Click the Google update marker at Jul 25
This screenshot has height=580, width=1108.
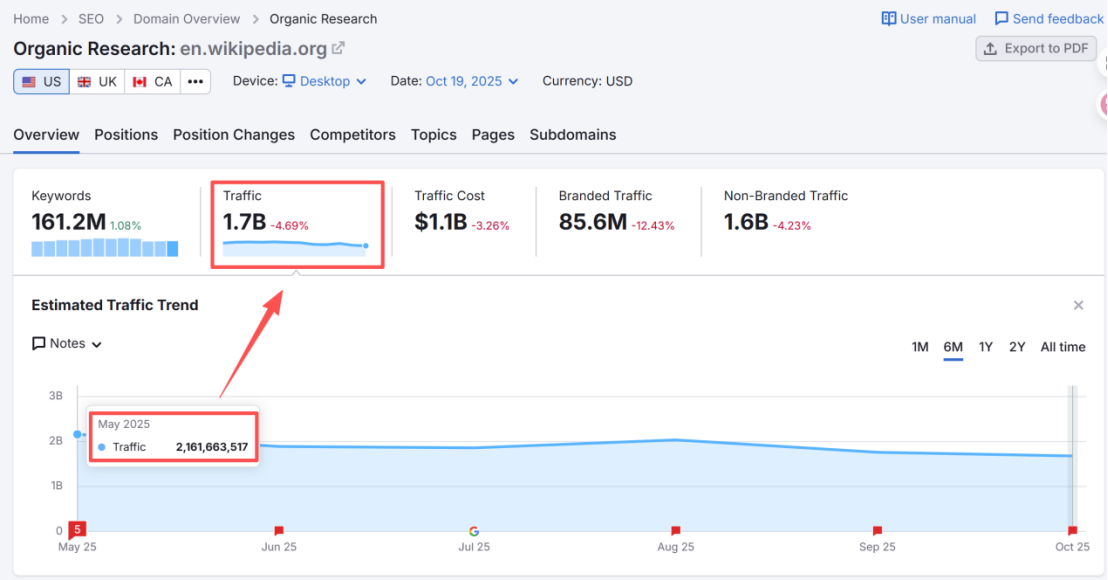(x=474, y=531)
